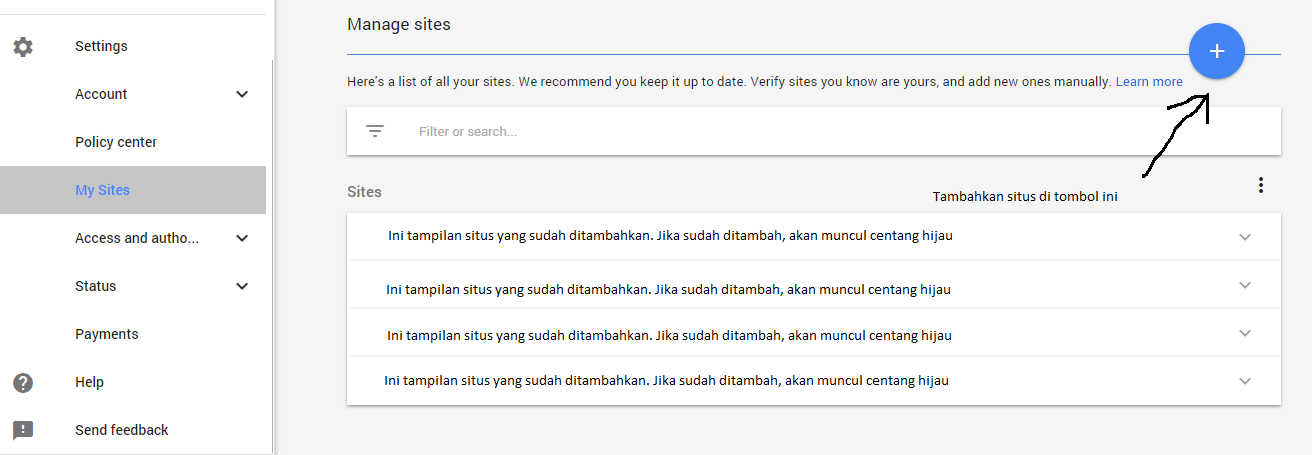Expand the second site row chevron

point(1245,285)
